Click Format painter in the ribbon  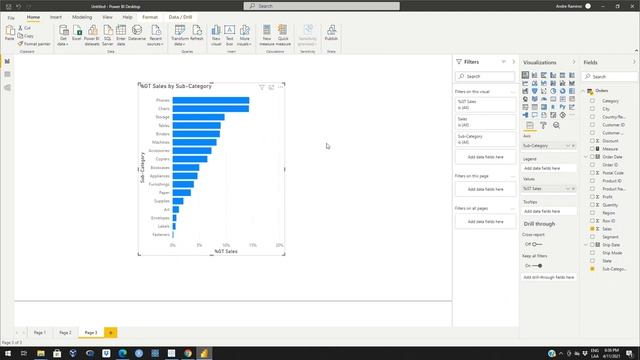(34, 44)
